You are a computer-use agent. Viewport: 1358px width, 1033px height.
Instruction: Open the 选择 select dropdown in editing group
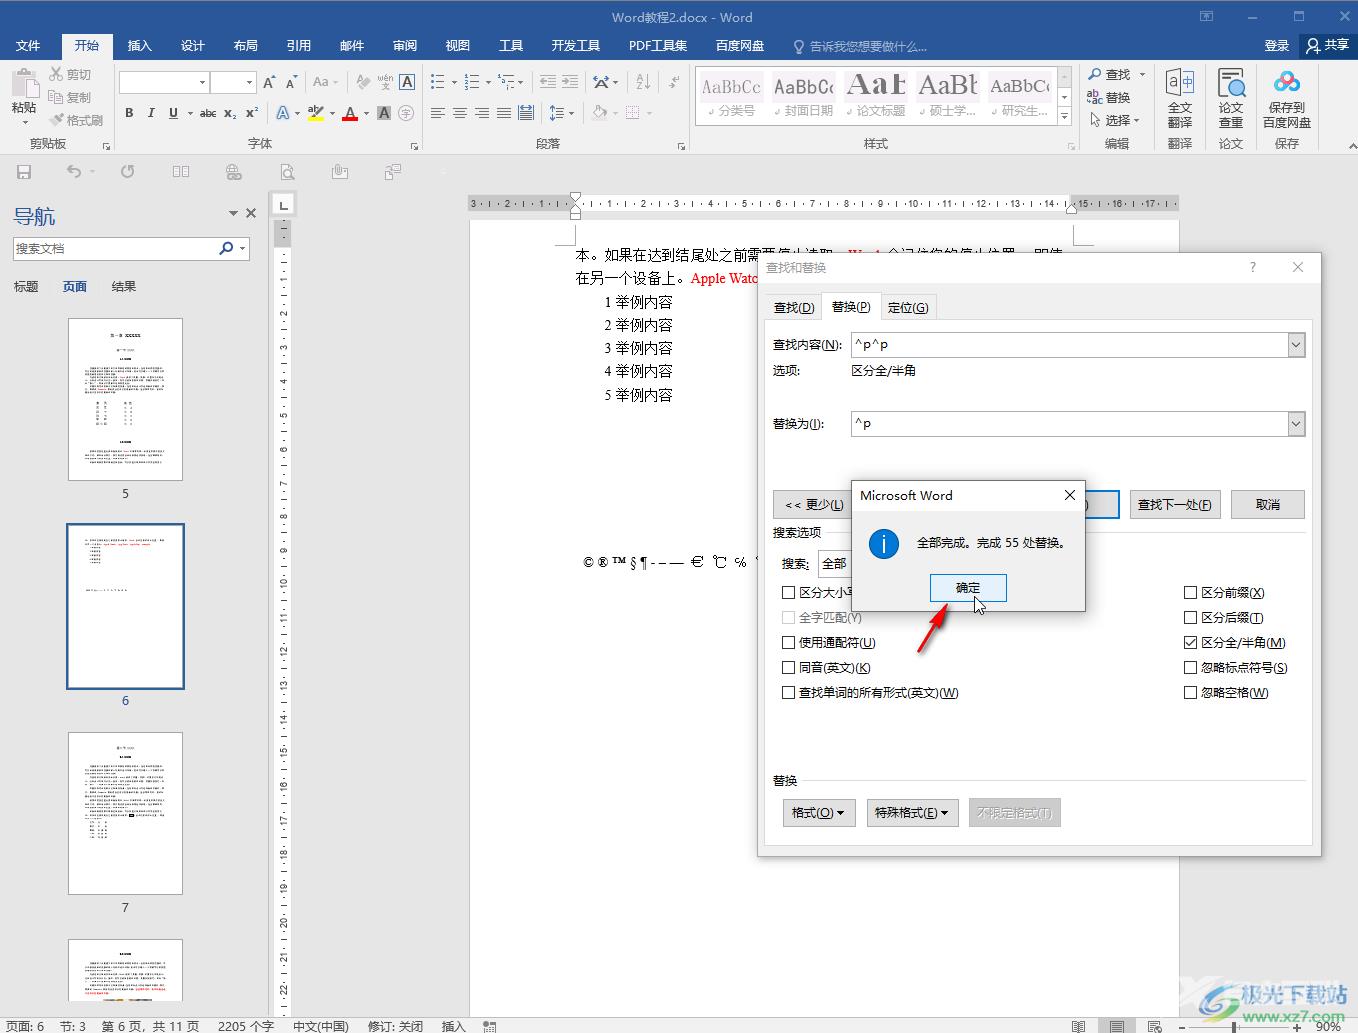1114,120
